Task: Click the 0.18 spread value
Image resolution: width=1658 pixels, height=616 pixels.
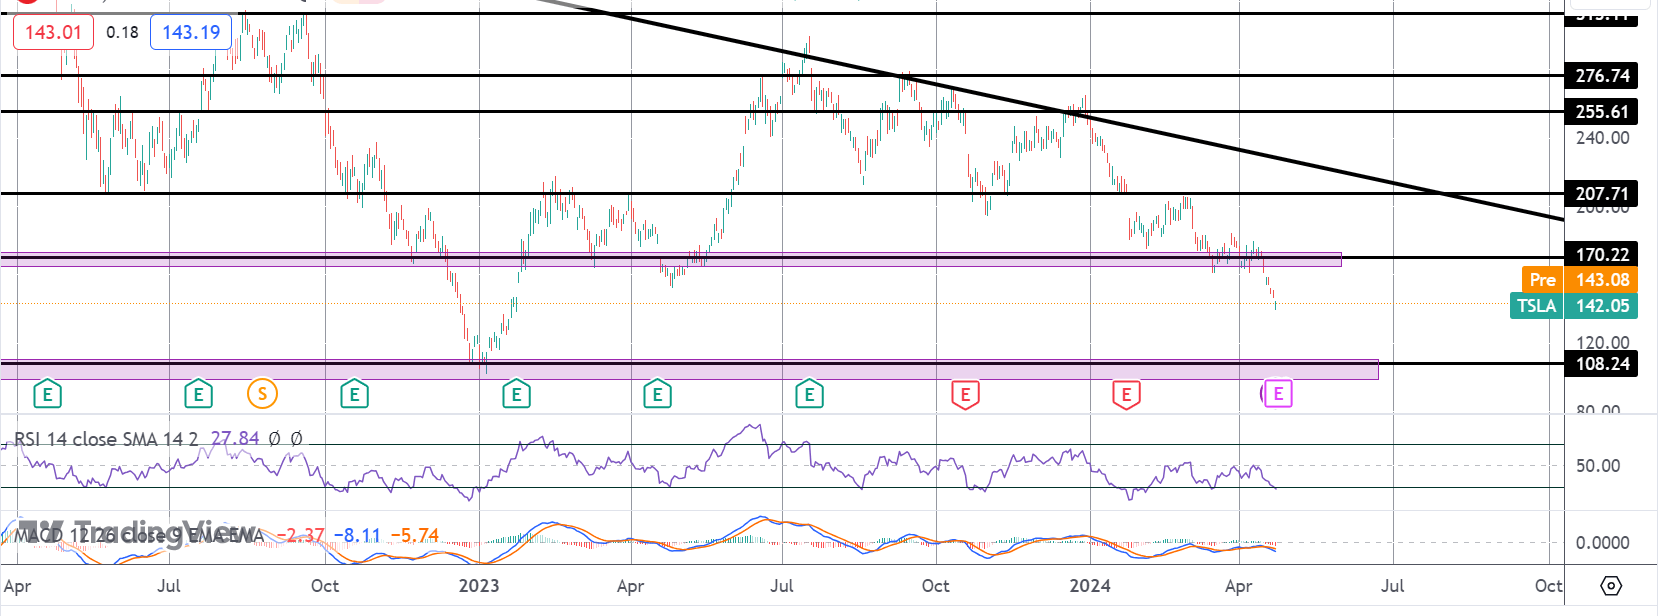Action: point(122,32)
